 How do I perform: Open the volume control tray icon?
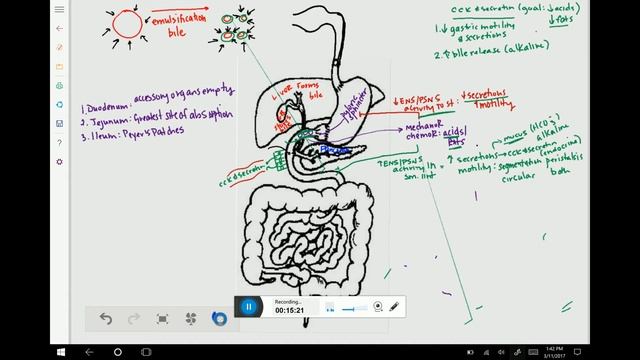point(501,352)
